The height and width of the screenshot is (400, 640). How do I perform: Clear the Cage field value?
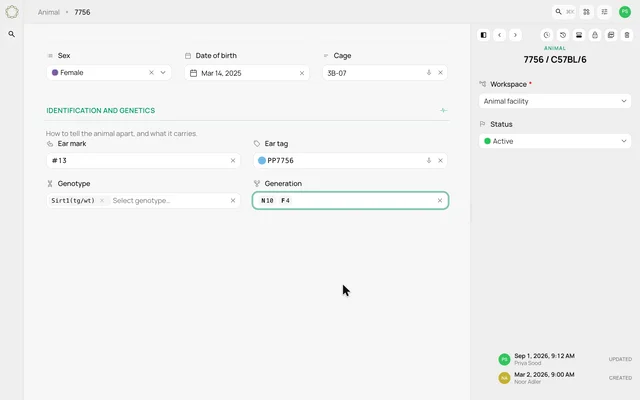pos(440,73)
